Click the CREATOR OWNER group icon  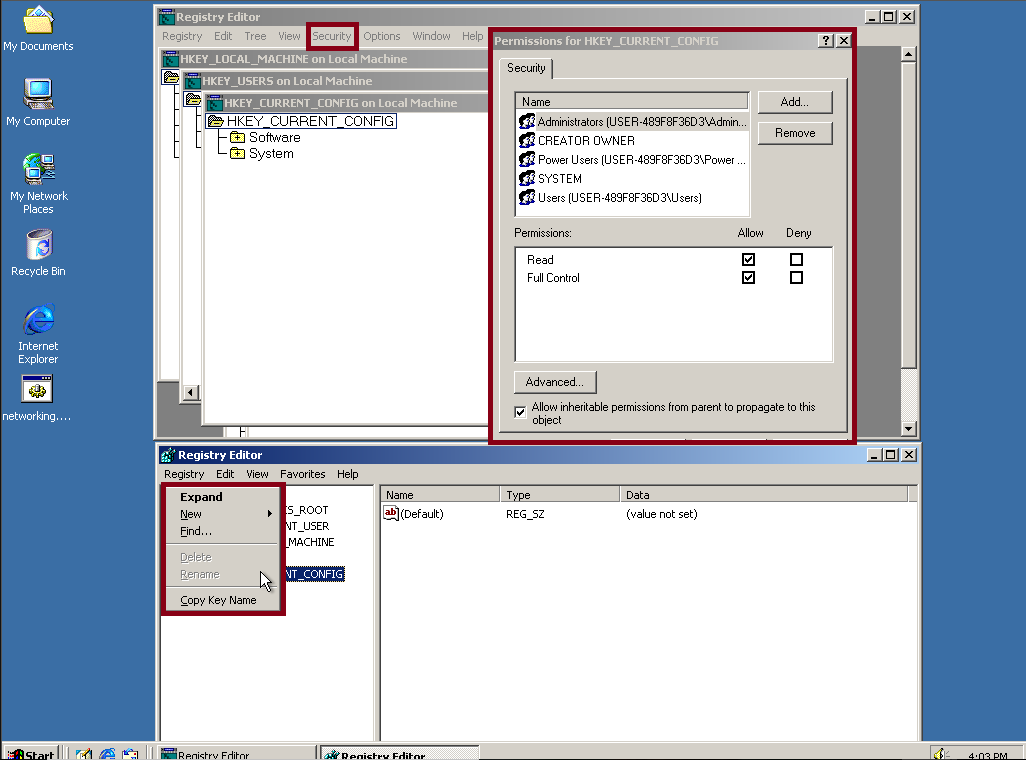[527, 141]
